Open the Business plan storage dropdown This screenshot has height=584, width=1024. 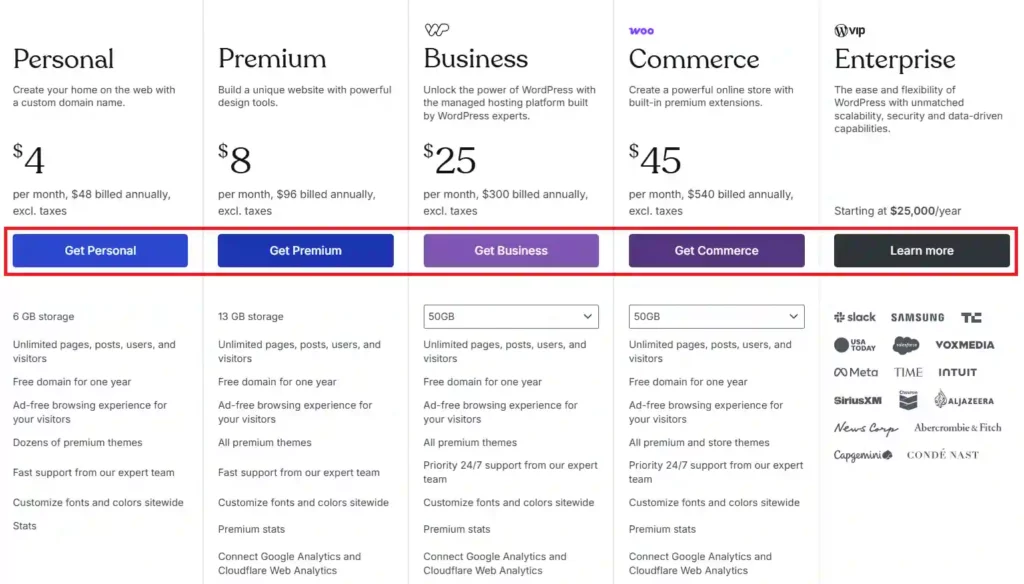pyautogui.click(x=510, y=316)
